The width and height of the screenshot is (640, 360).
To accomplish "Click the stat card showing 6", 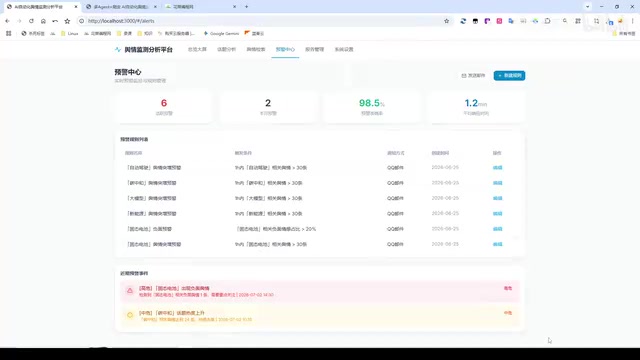I will click(164, 107).
